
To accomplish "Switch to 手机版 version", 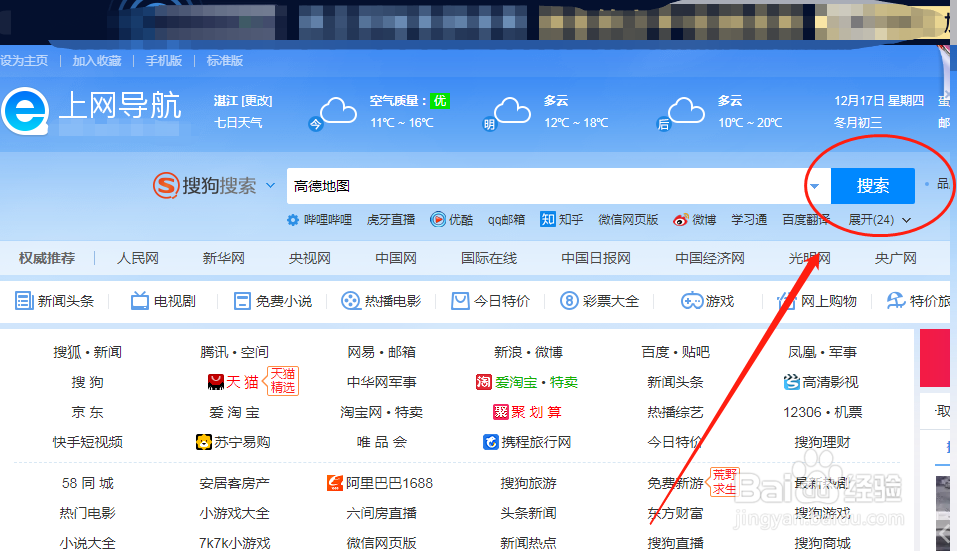I will pyautogui.click(x=164, y=60).
